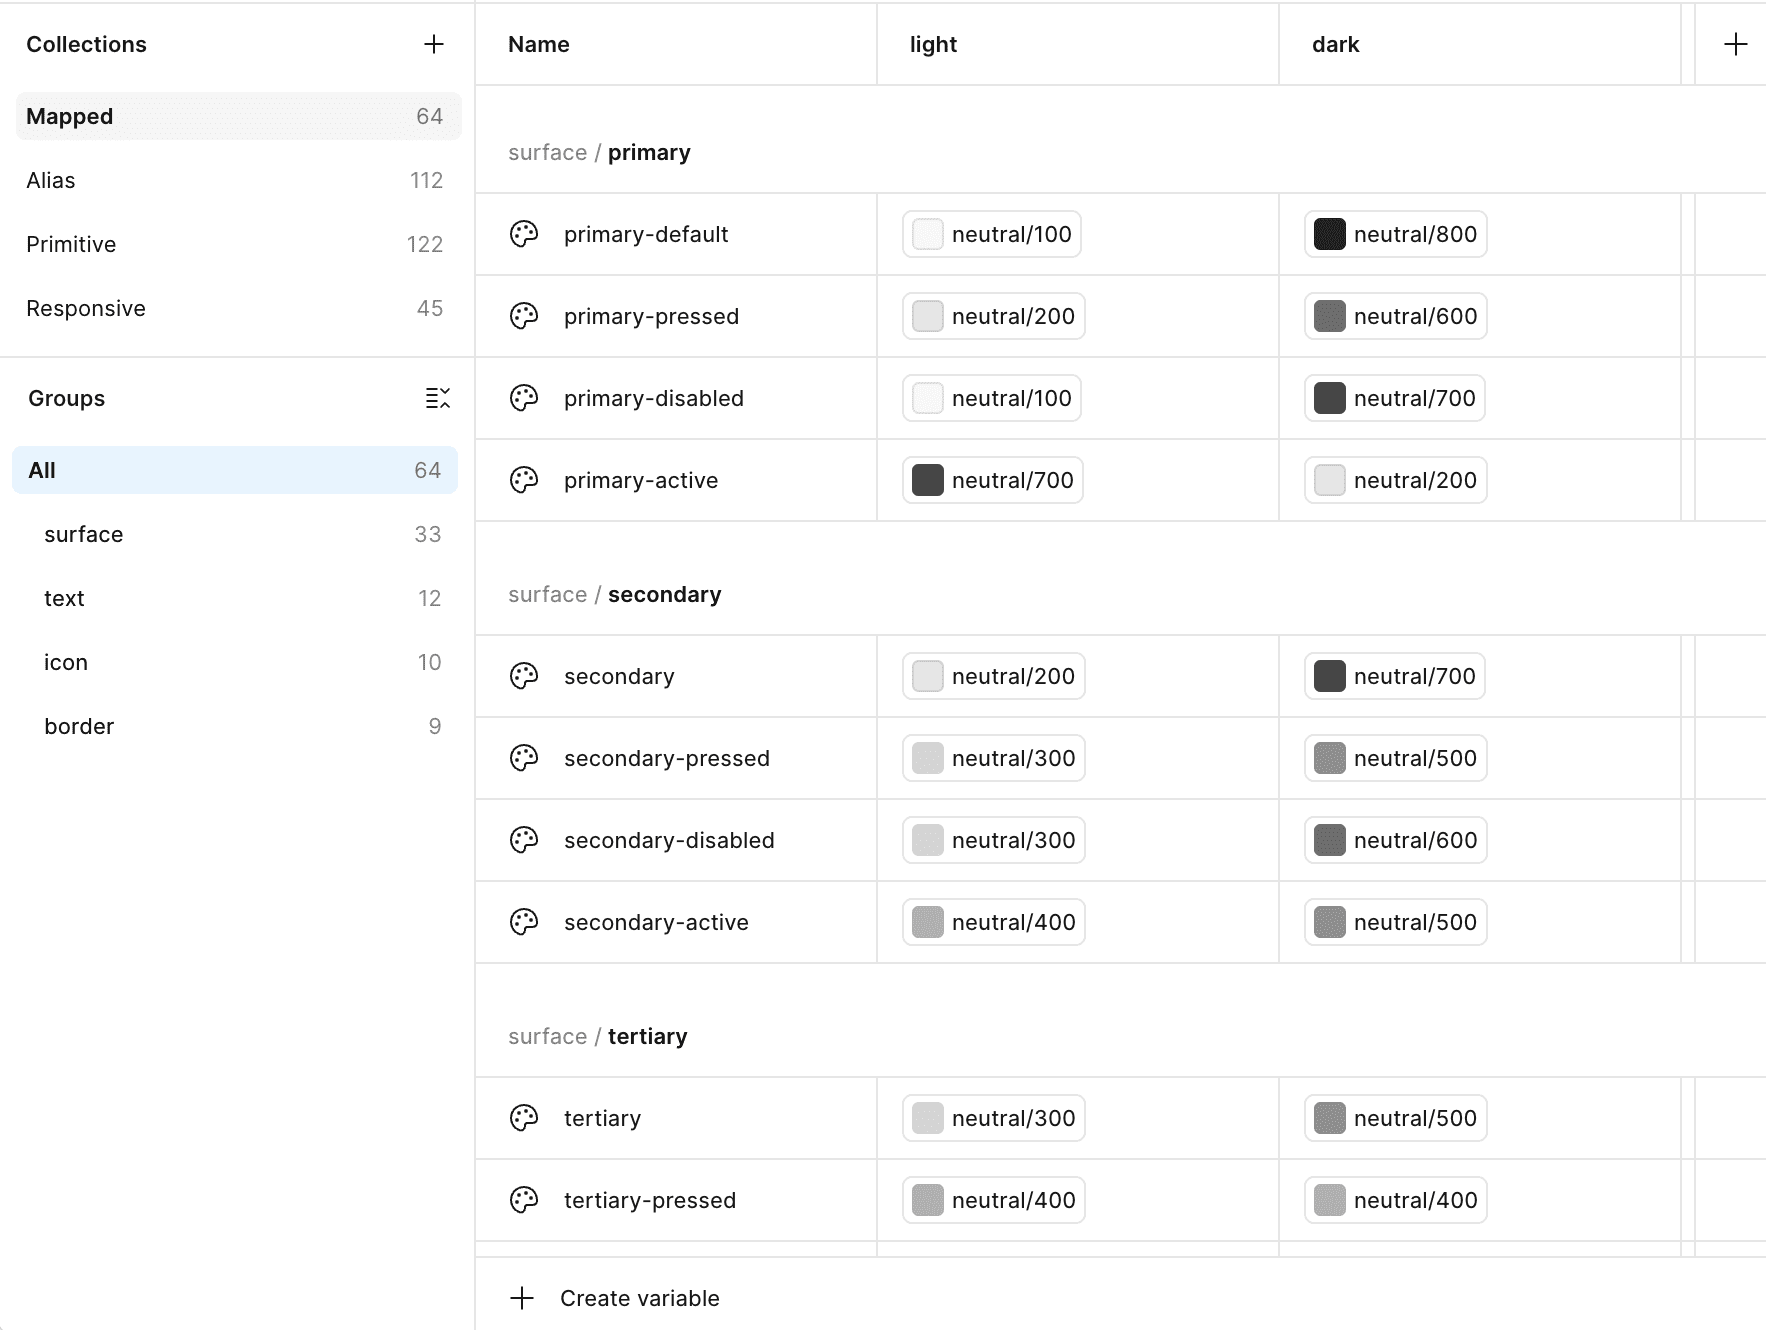Click palette icon of secondary-active row

click(x=524, y=922)
